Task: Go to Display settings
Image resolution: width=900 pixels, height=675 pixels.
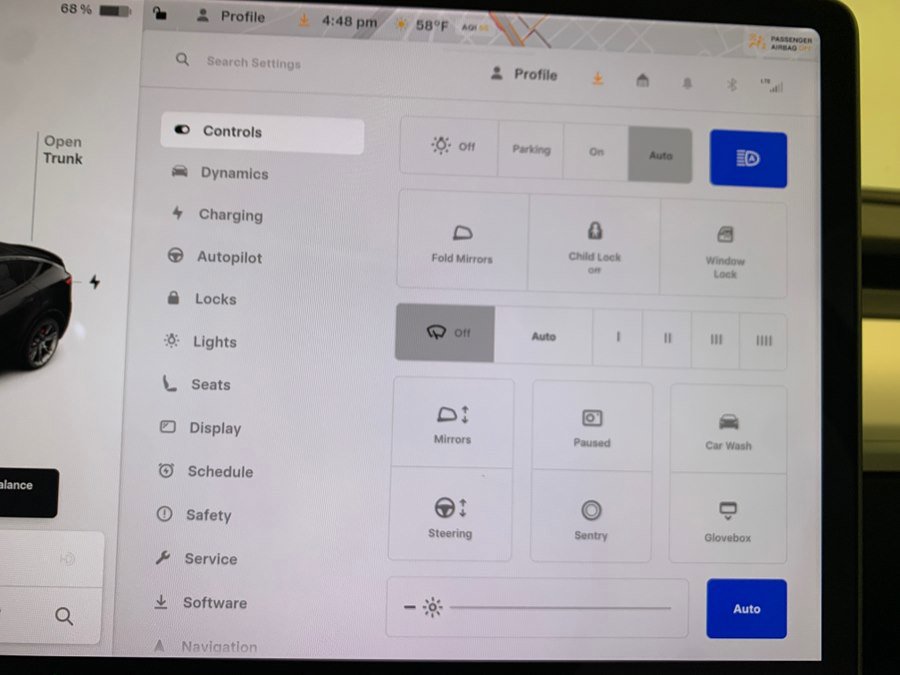Action: tap(200, 428)
